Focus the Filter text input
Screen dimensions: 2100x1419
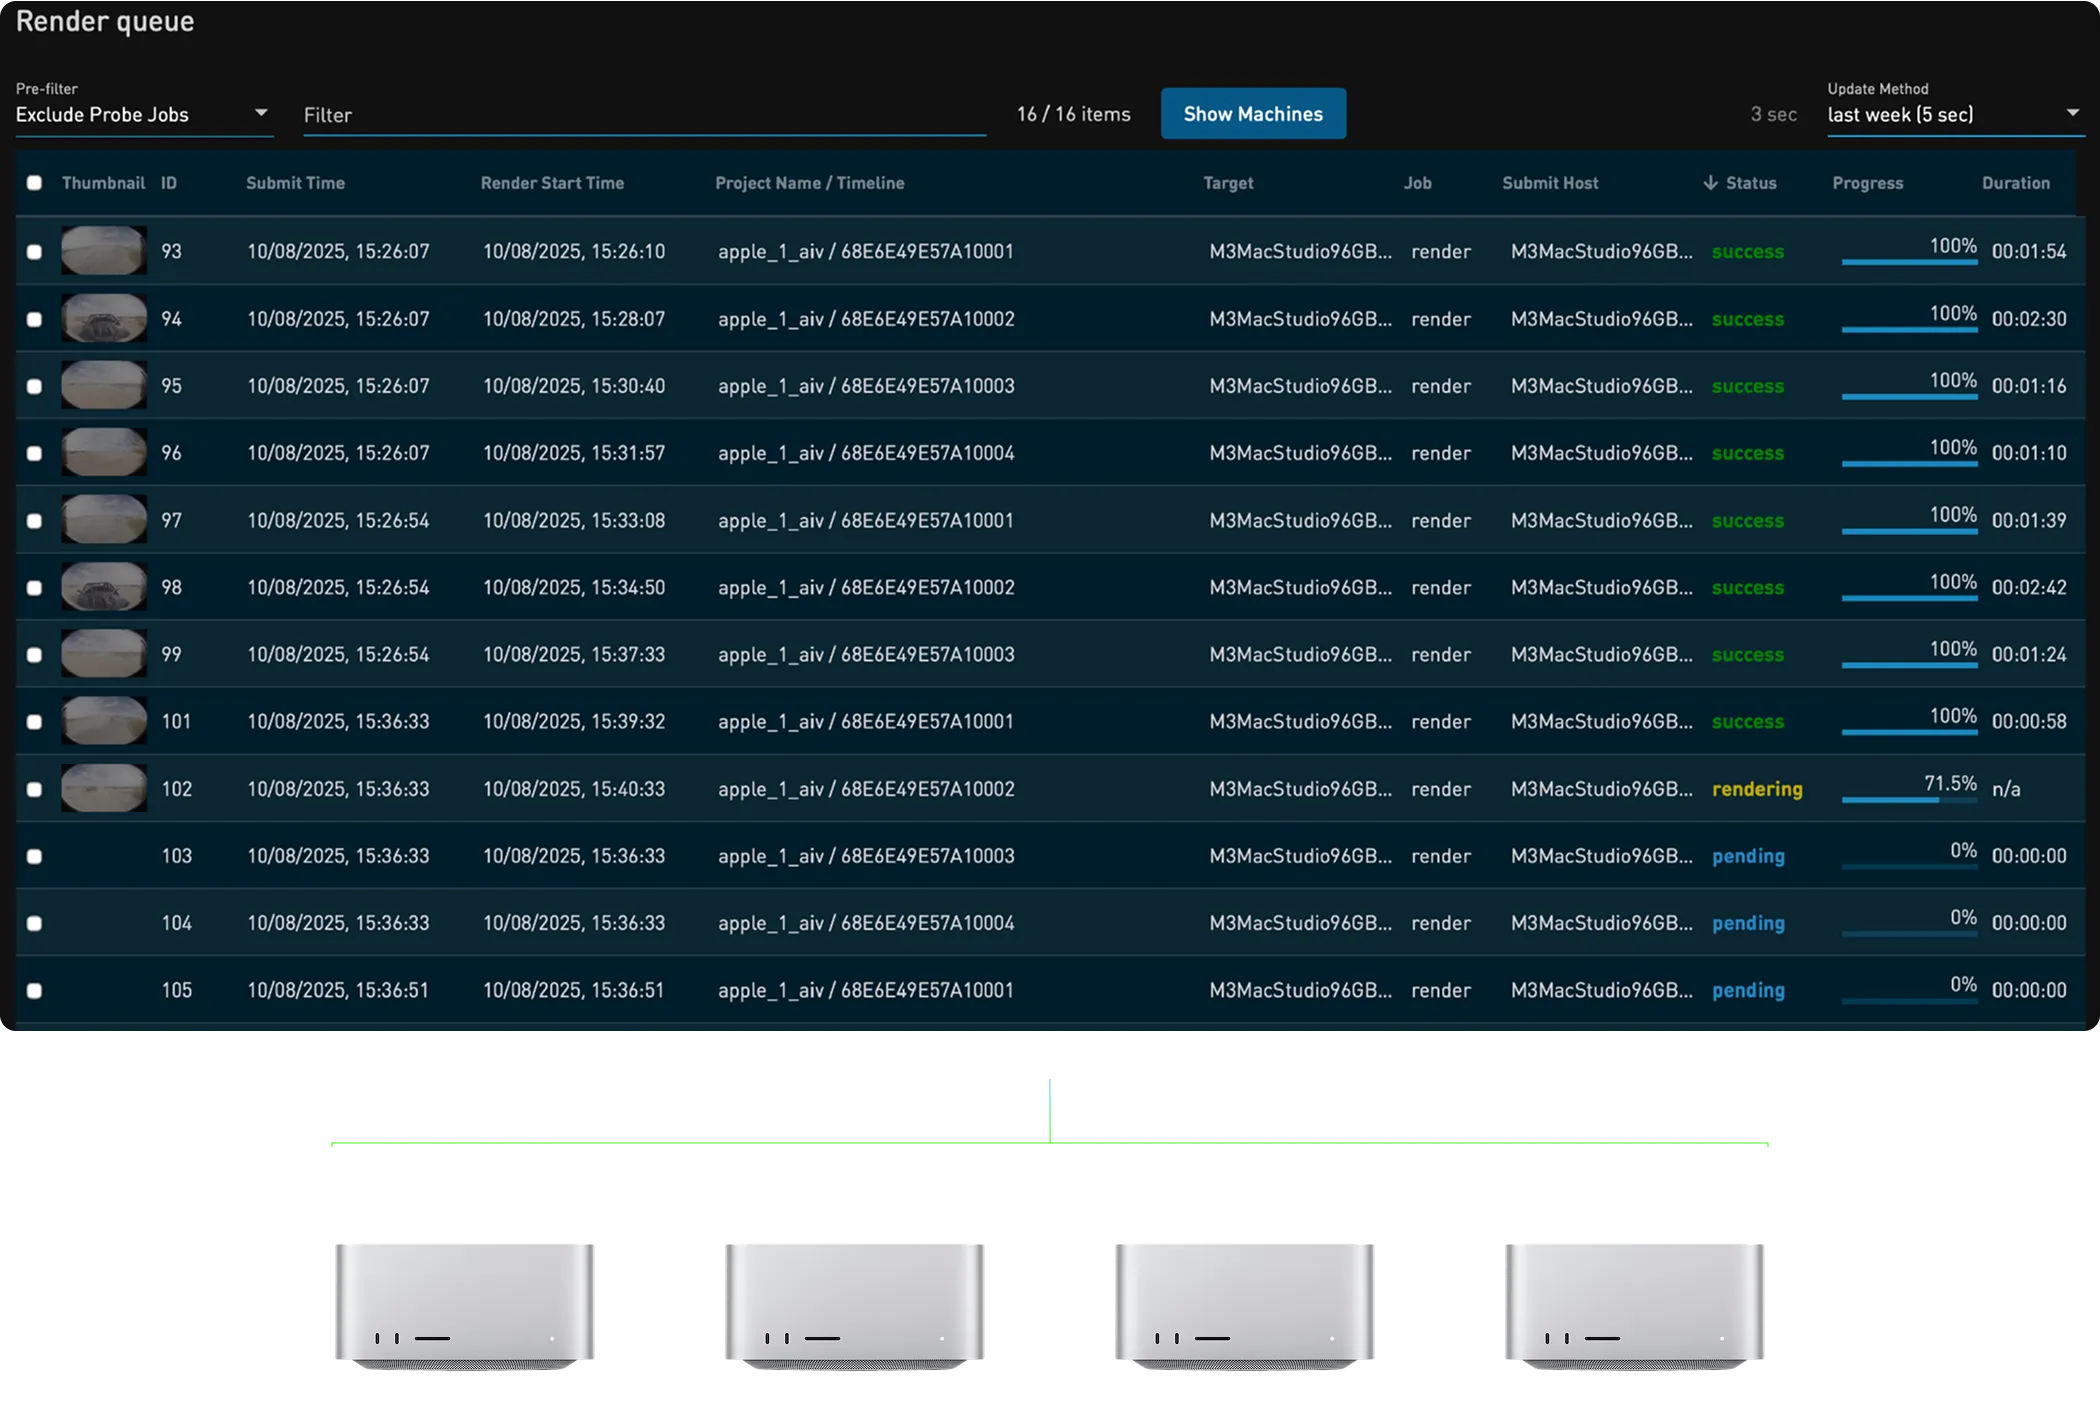pos(644,115)
